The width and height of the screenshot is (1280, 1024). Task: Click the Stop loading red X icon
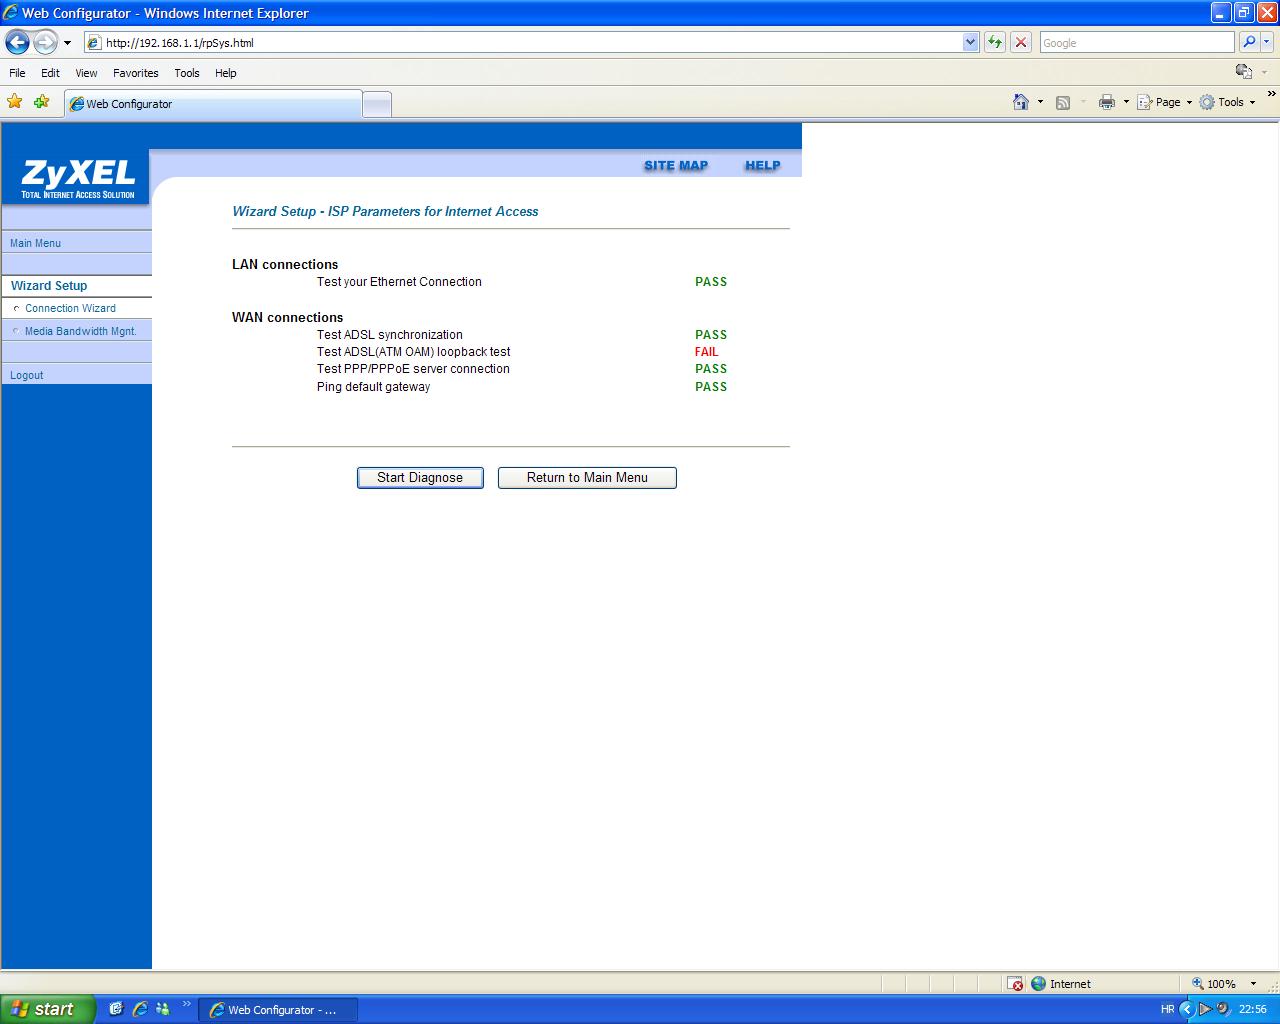tap(1021, 42)
